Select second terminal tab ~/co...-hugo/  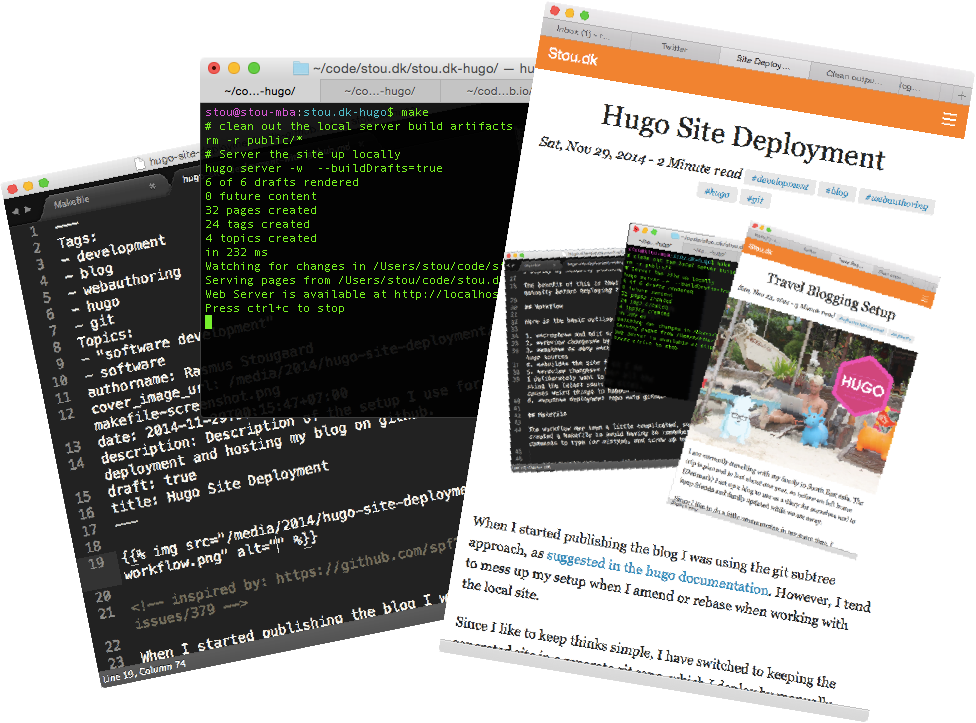(380, 91)
